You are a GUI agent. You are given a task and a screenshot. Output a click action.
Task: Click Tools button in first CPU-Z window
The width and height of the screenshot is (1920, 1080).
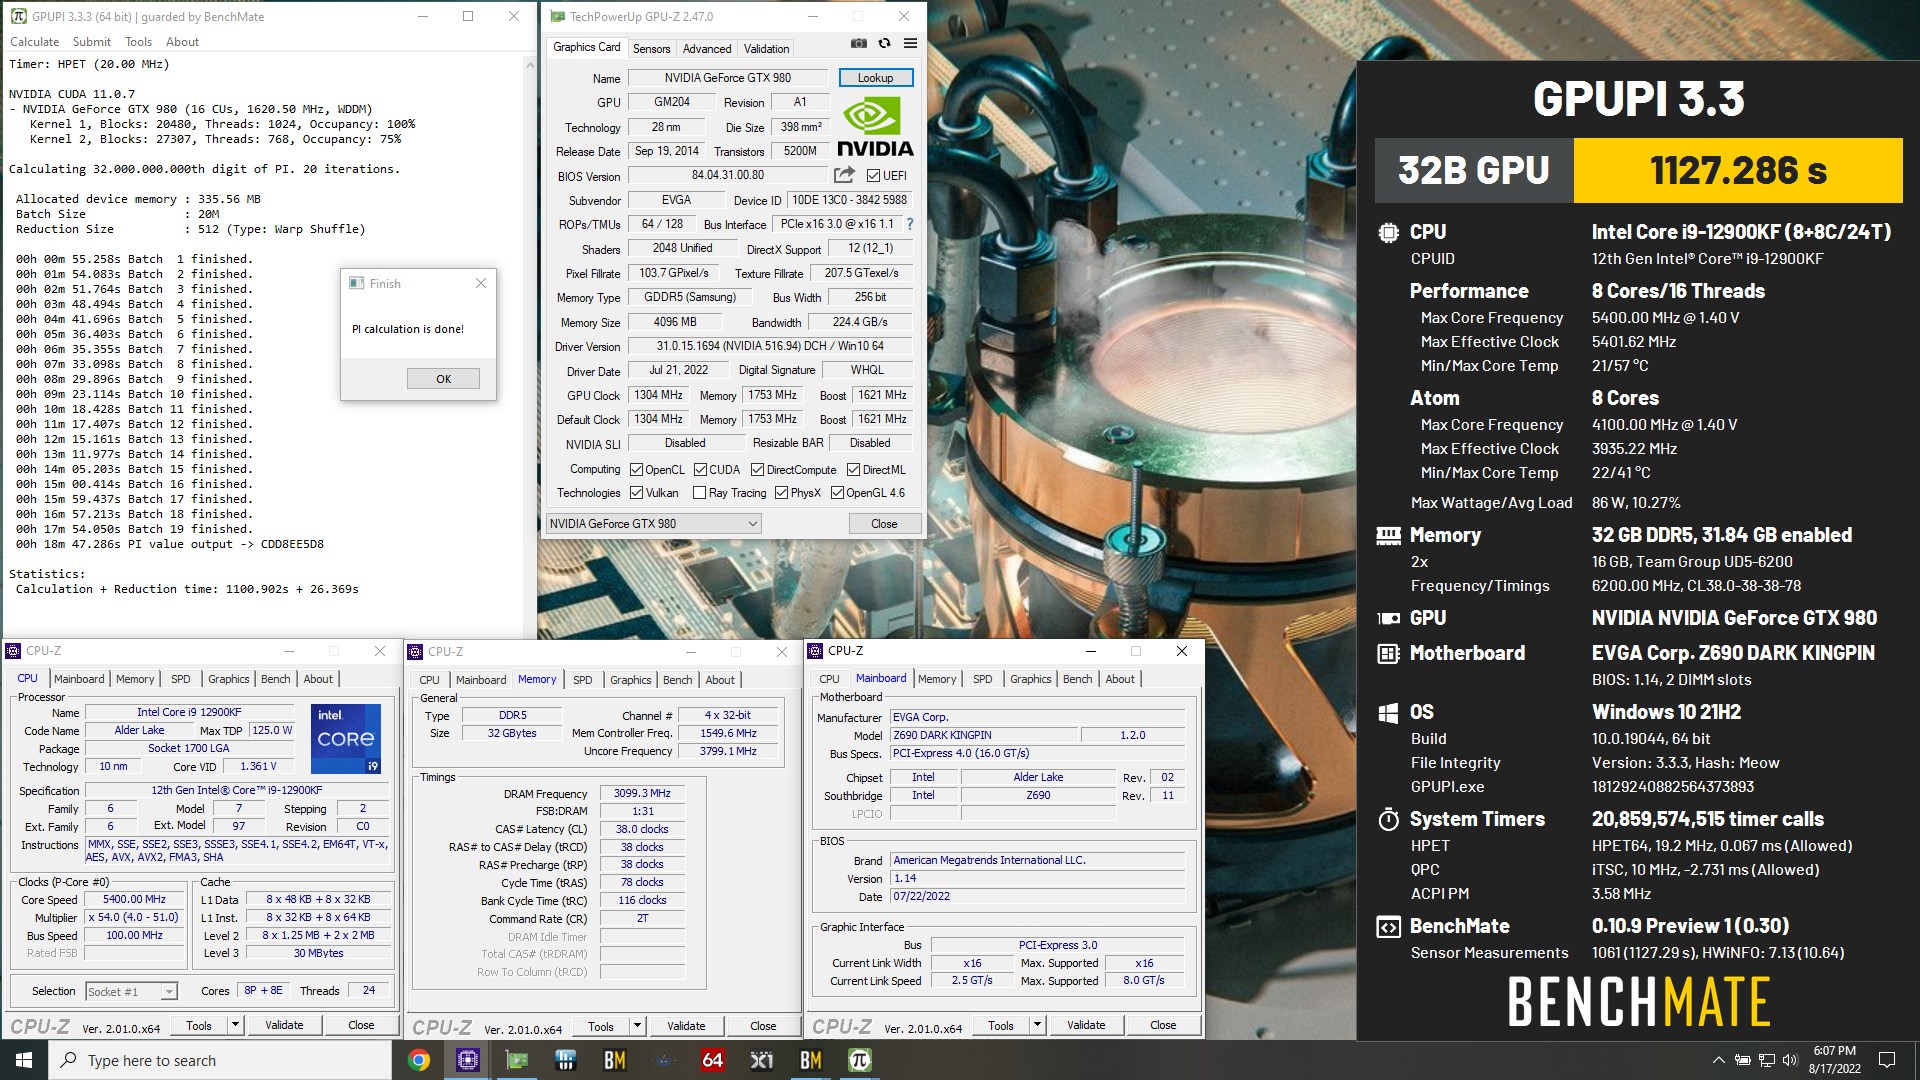(199, 1025)
